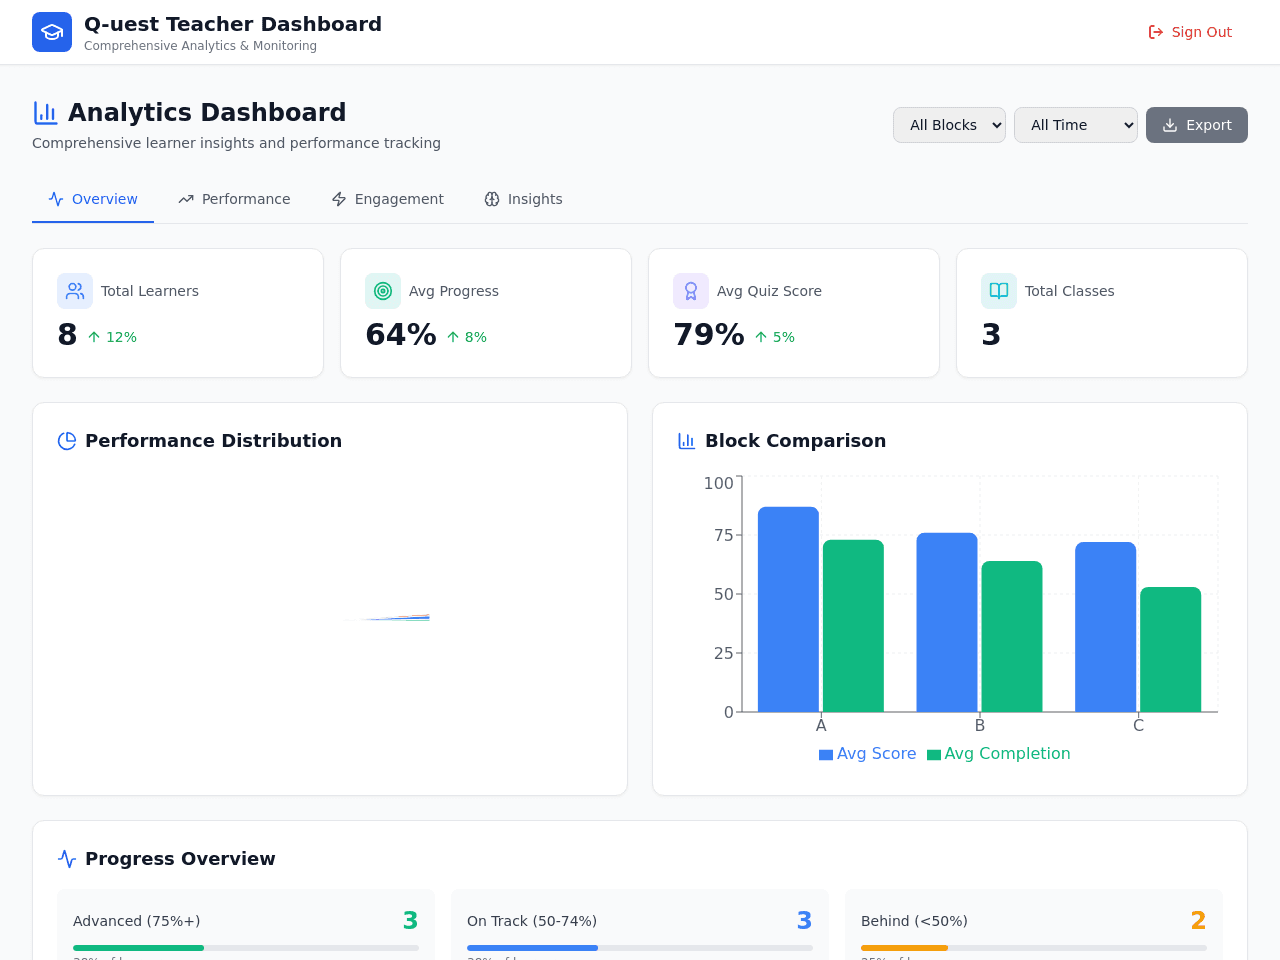The height and width of the screenshot is (960, 1280).
Task: Click the On Track (50-74%) label
Action: pos(532,921)
